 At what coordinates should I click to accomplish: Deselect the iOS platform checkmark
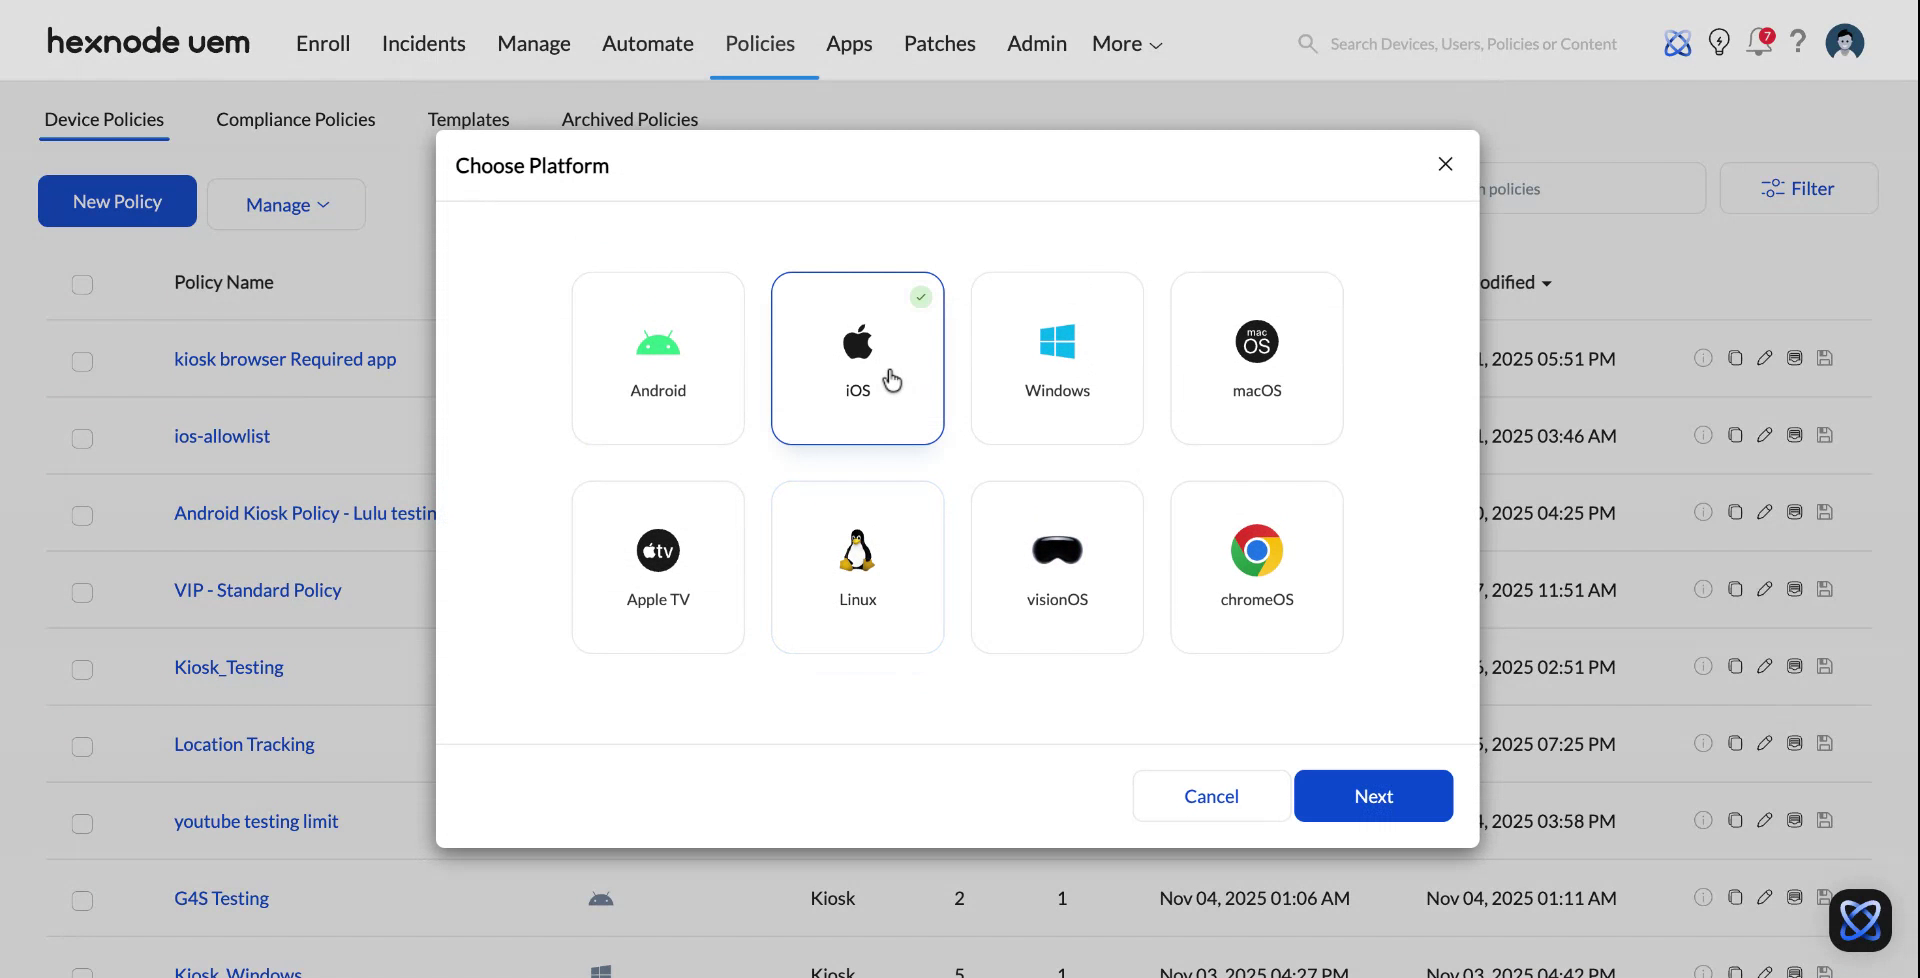pos(920,296)
